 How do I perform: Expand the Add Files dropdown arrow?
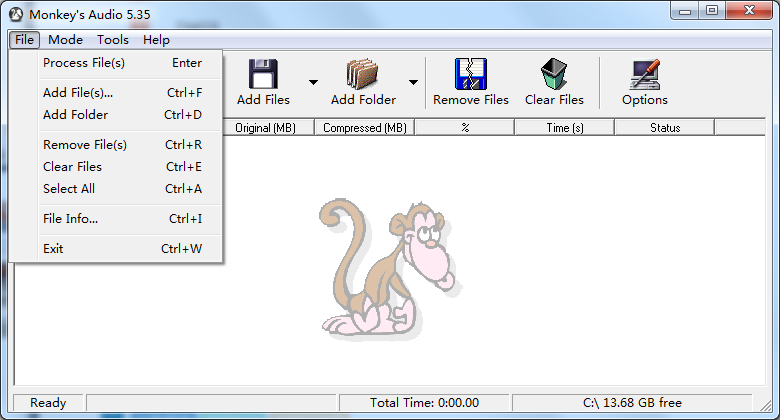[x=313, y=82]
